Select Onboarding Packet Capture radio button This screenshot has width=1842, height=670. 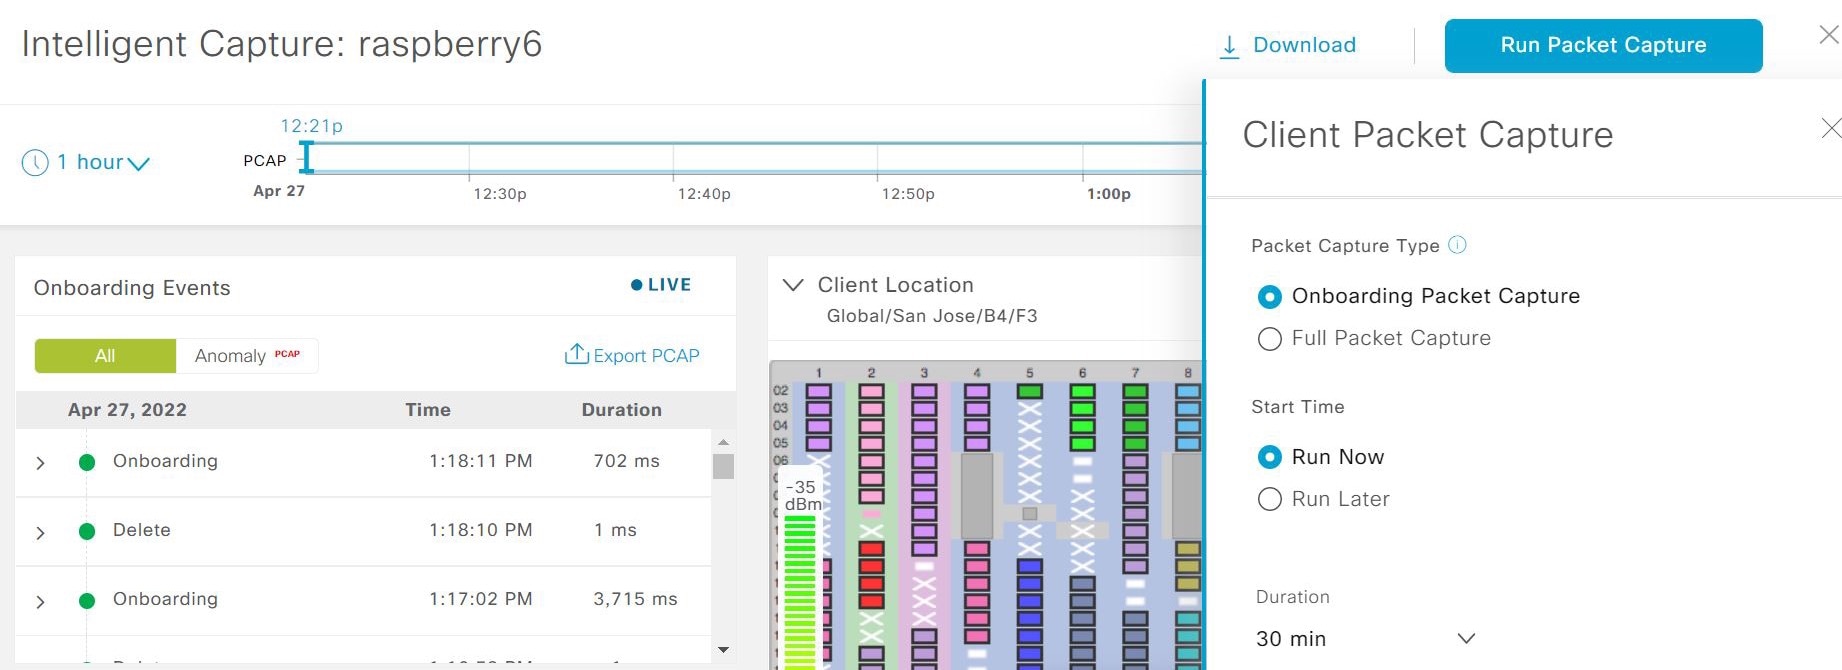(x=1269, y=297)
